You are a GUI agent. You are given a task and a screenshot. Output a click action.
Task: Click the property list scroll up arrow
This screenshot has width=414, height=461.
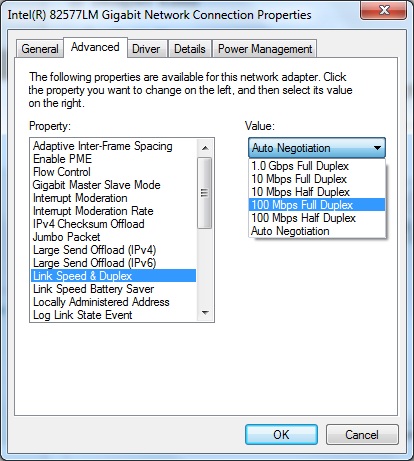(x=205, y=148)
